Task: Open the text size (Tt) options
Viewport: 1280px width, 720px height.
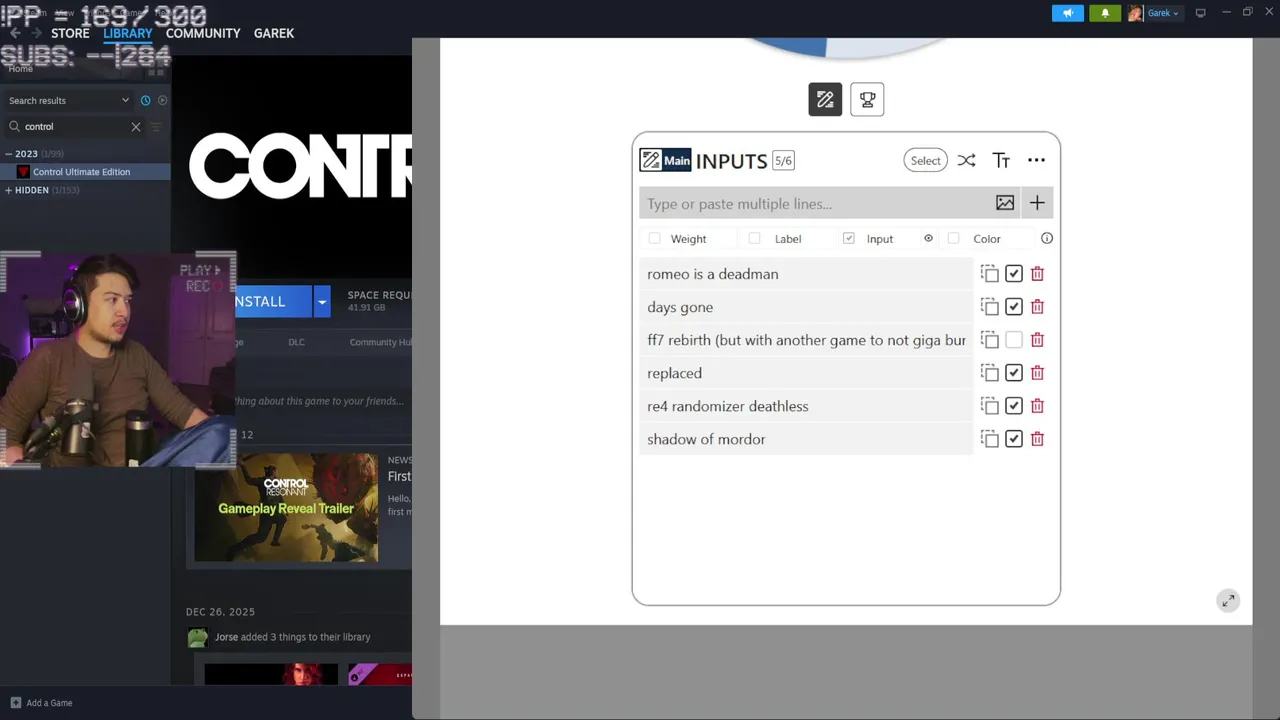Action: pyautogui.click(x=1001, y=160)
